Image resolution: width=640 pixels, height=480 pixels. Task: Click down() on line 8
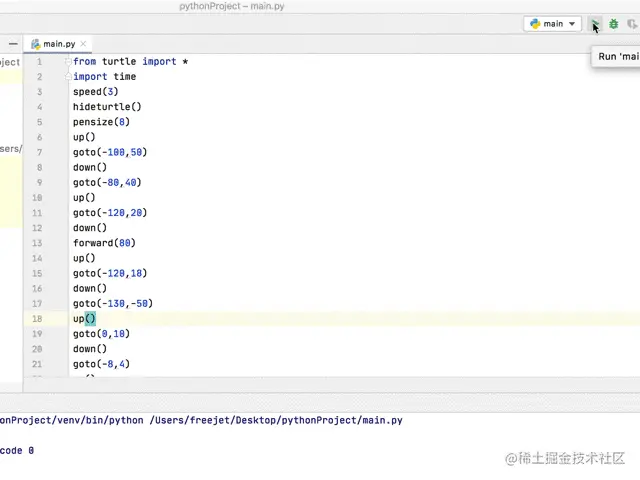coord(90,167)
